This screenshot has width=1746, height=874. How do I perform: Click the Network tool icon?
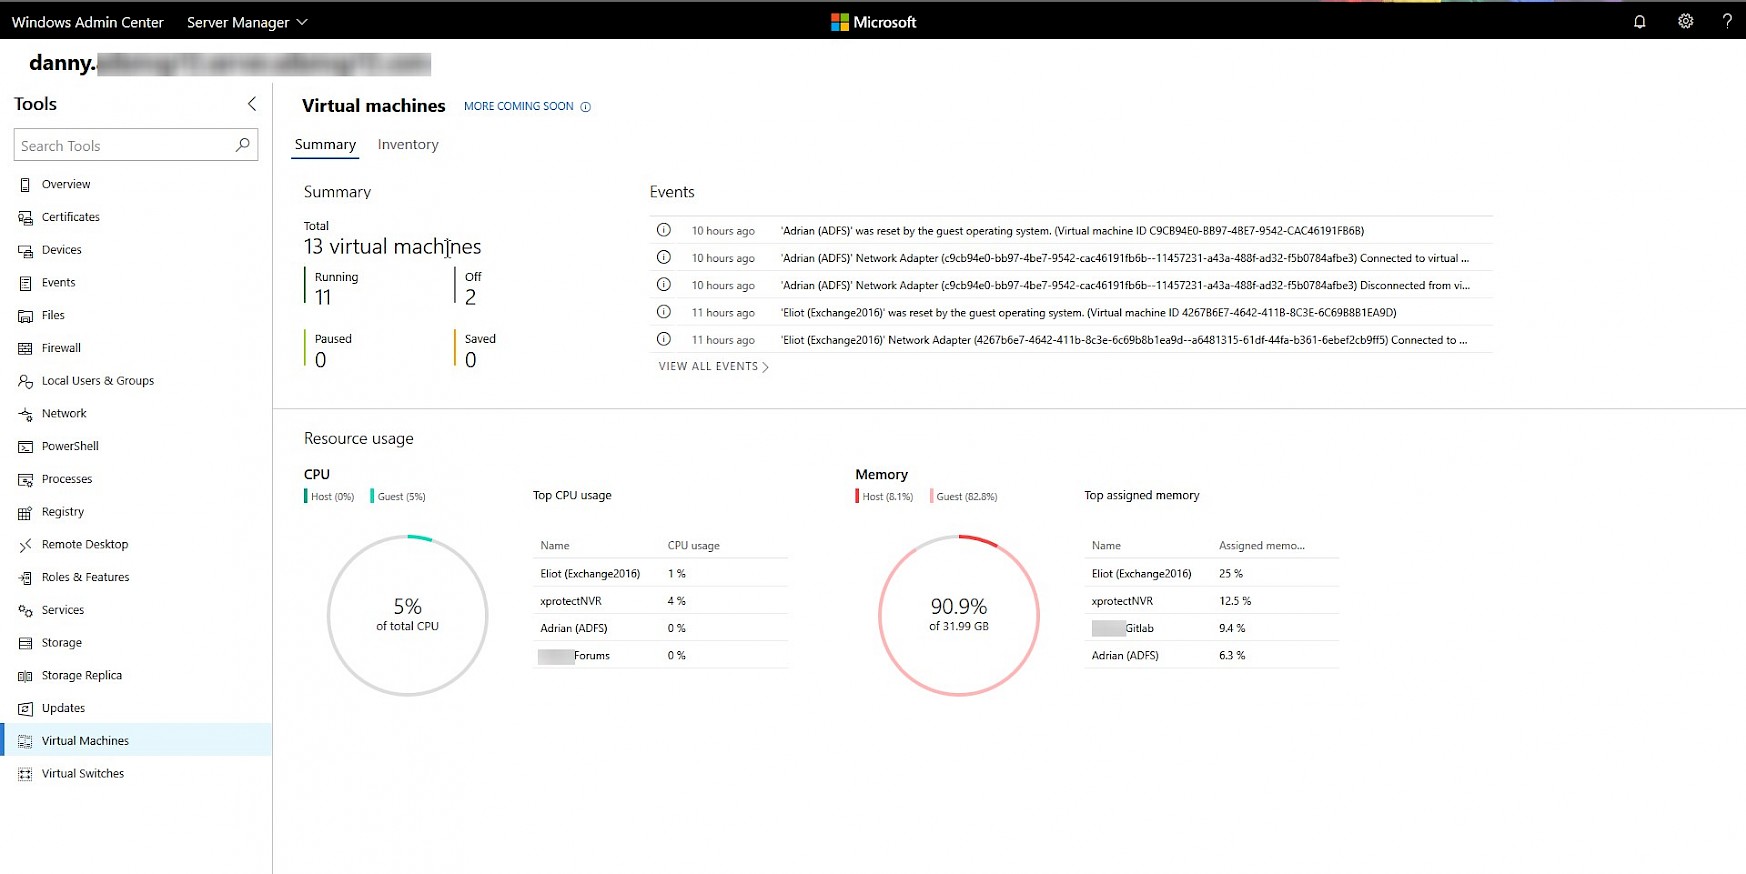point(25,414)
